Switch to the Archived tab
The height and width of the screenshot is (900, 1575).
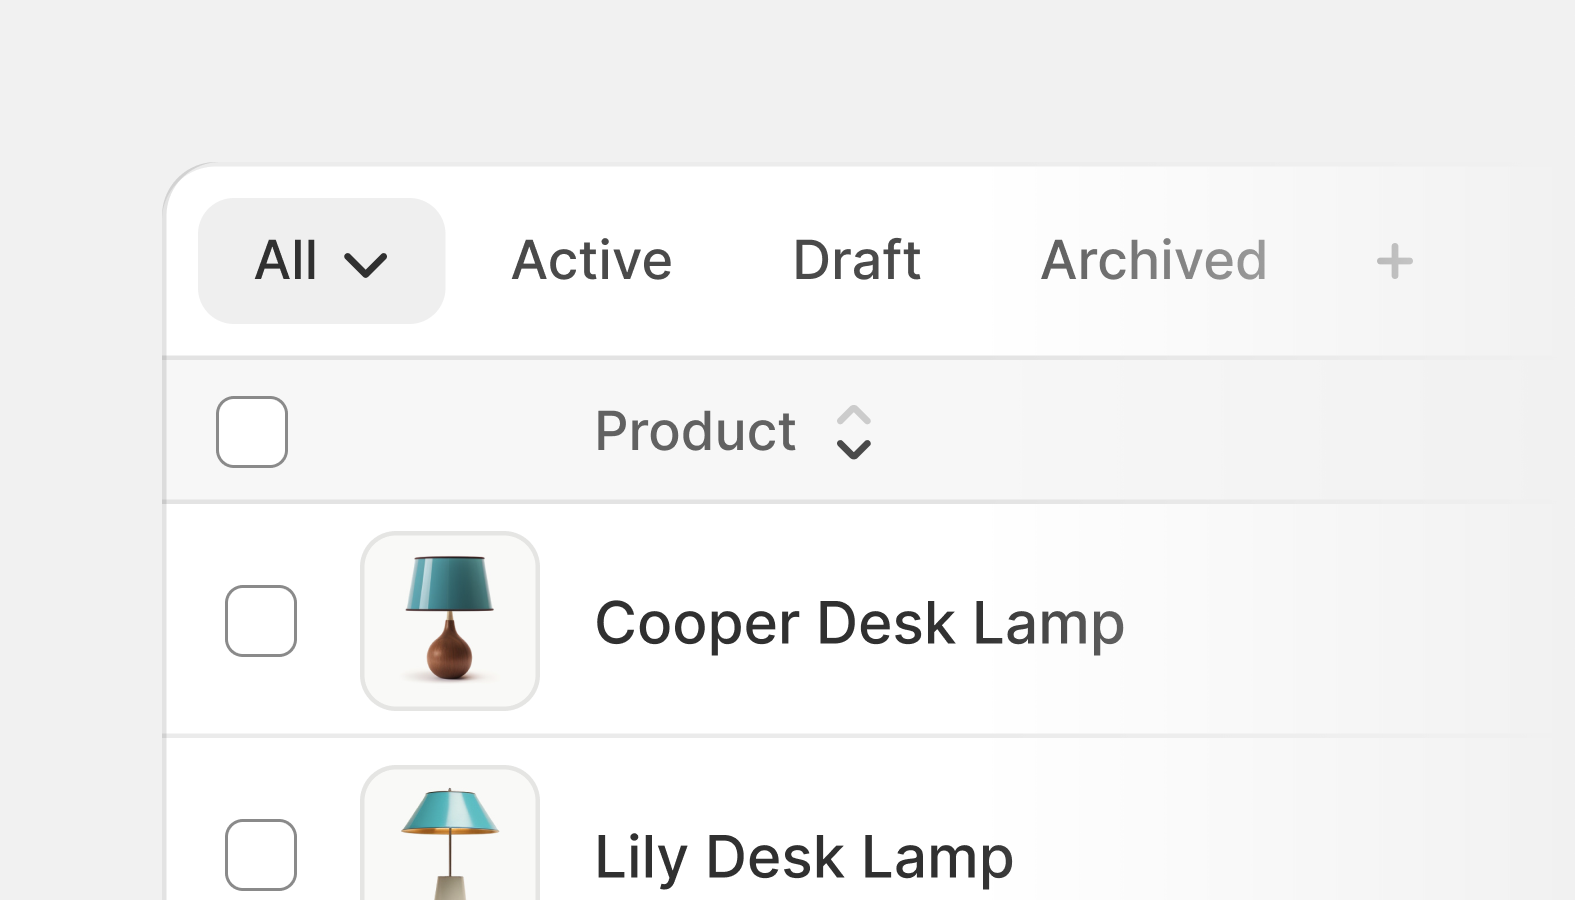pos(1153,261)
